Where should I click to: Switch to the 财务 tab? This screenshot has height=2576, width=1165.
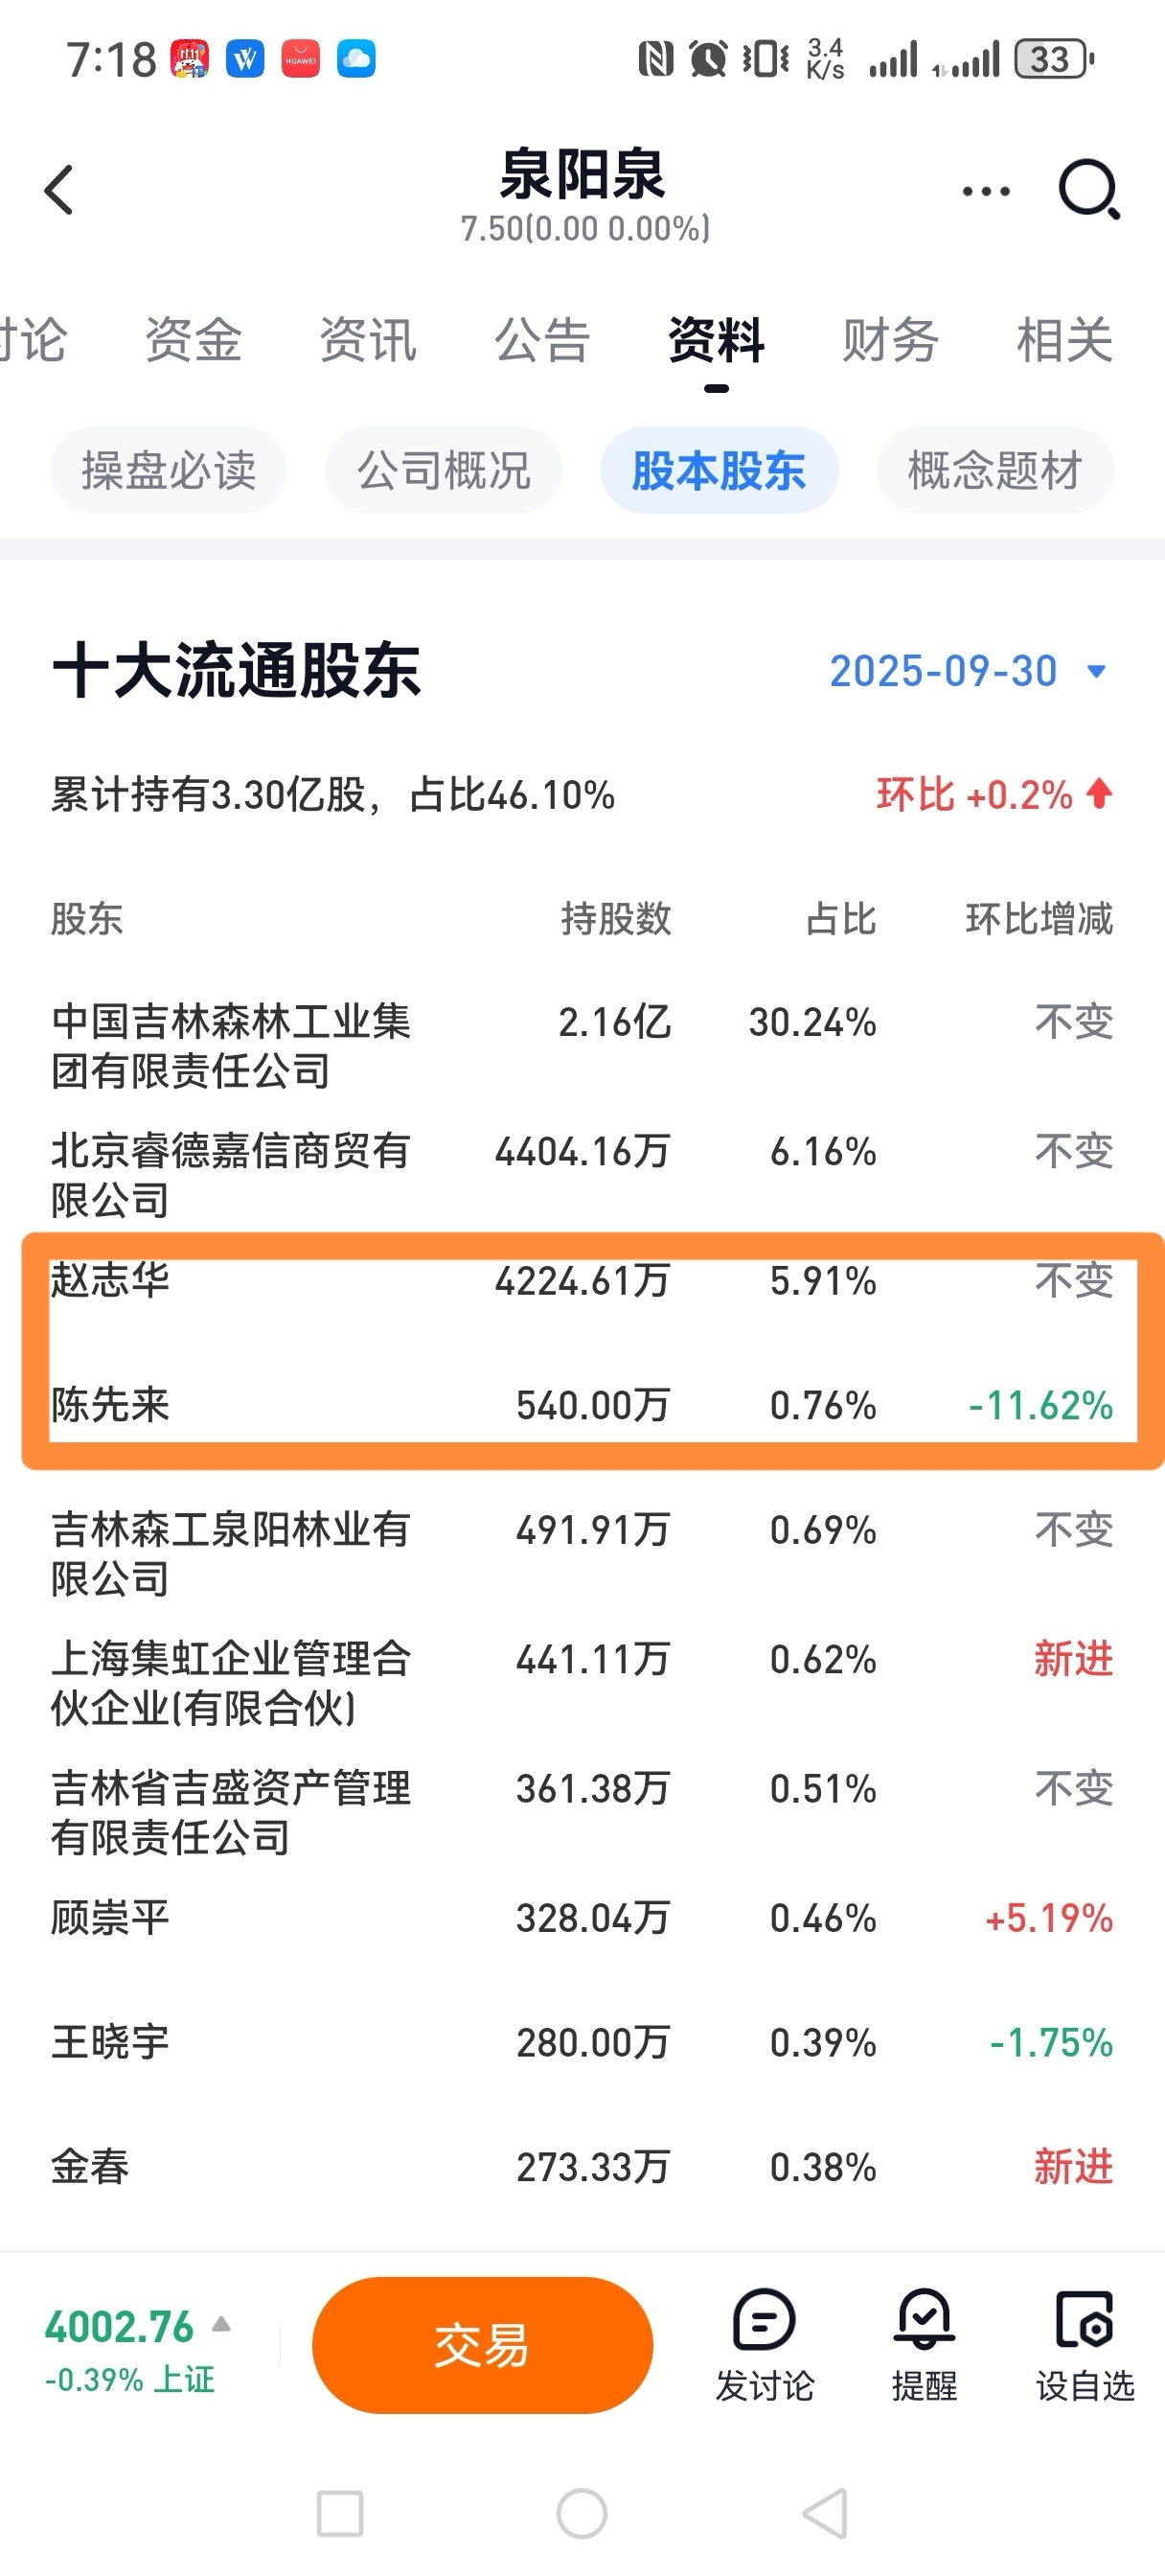[x=890, y=340]
